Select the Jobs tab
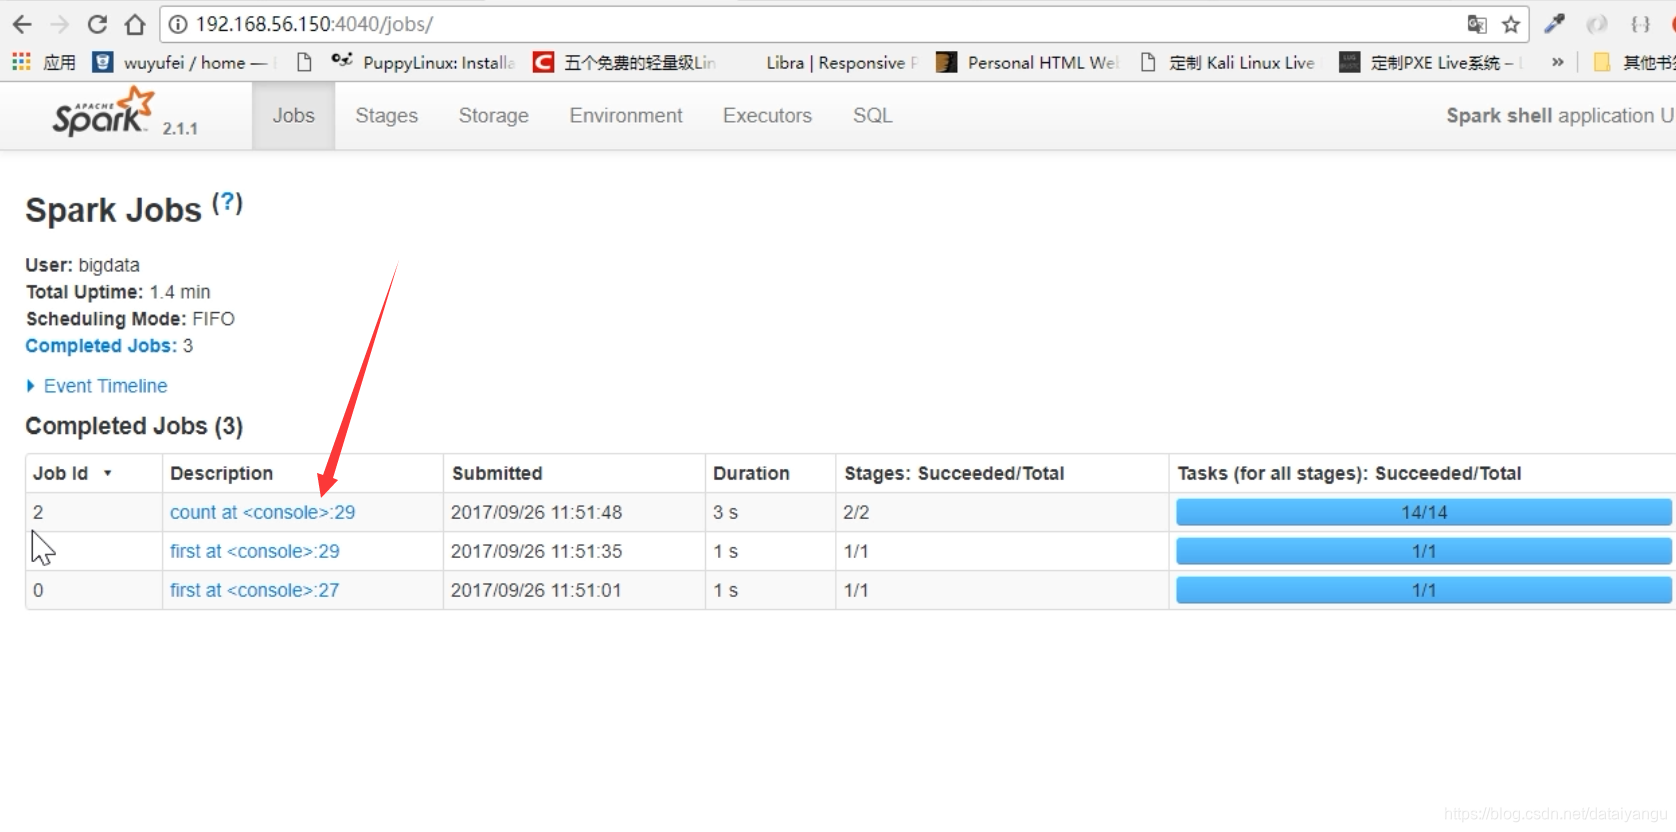 click(293, 116)
